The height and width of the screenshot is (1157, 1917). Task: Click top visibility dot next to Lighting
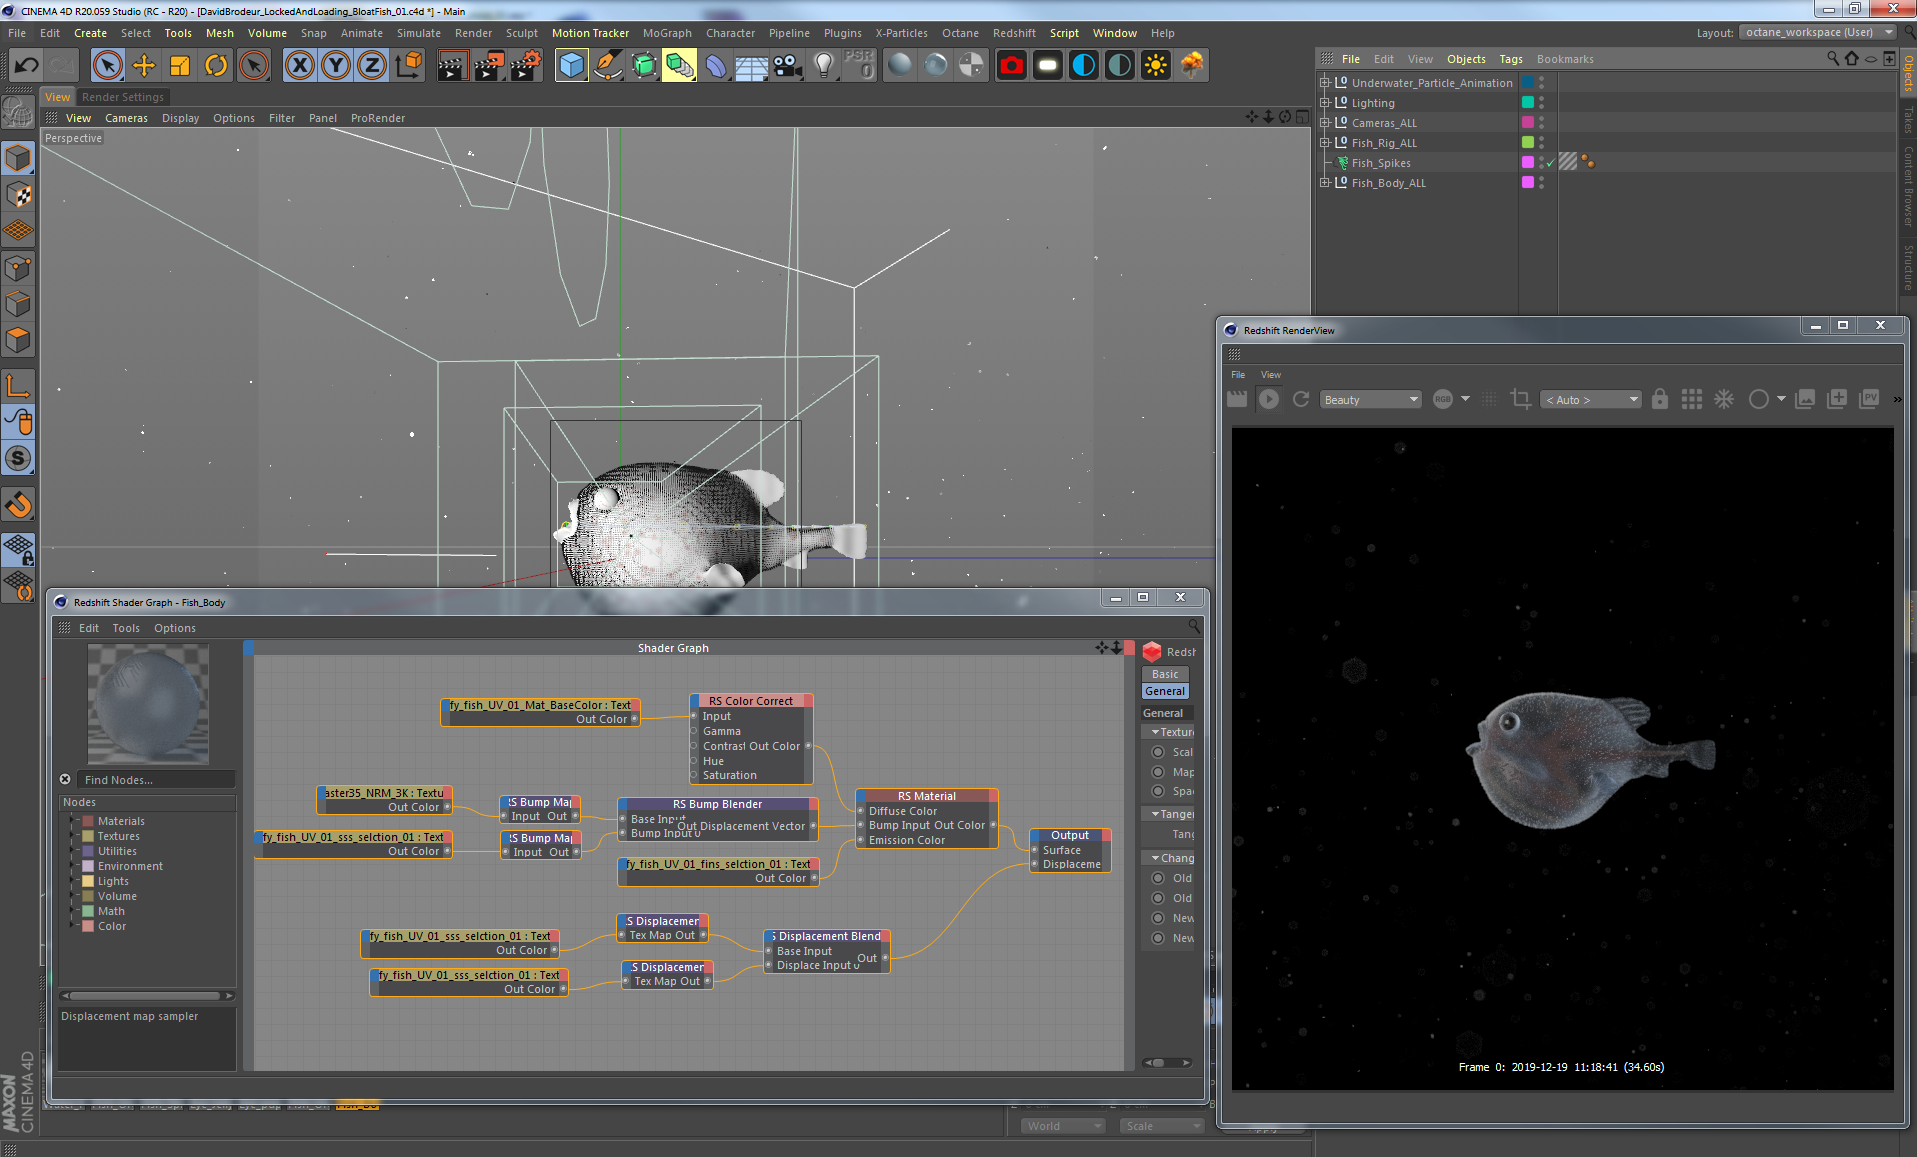pyautogui.click(x=1540, y=99)
